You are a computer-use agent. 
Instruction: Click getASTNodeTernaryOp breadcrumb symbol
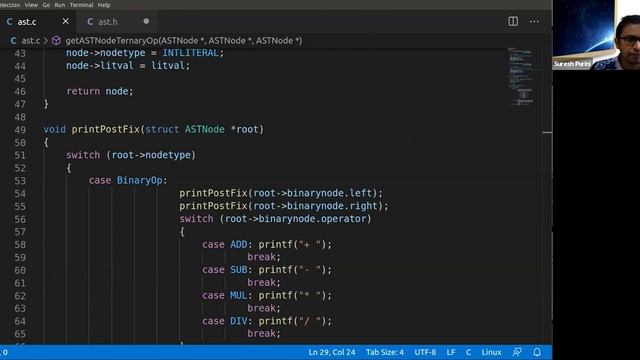[184, 40]
